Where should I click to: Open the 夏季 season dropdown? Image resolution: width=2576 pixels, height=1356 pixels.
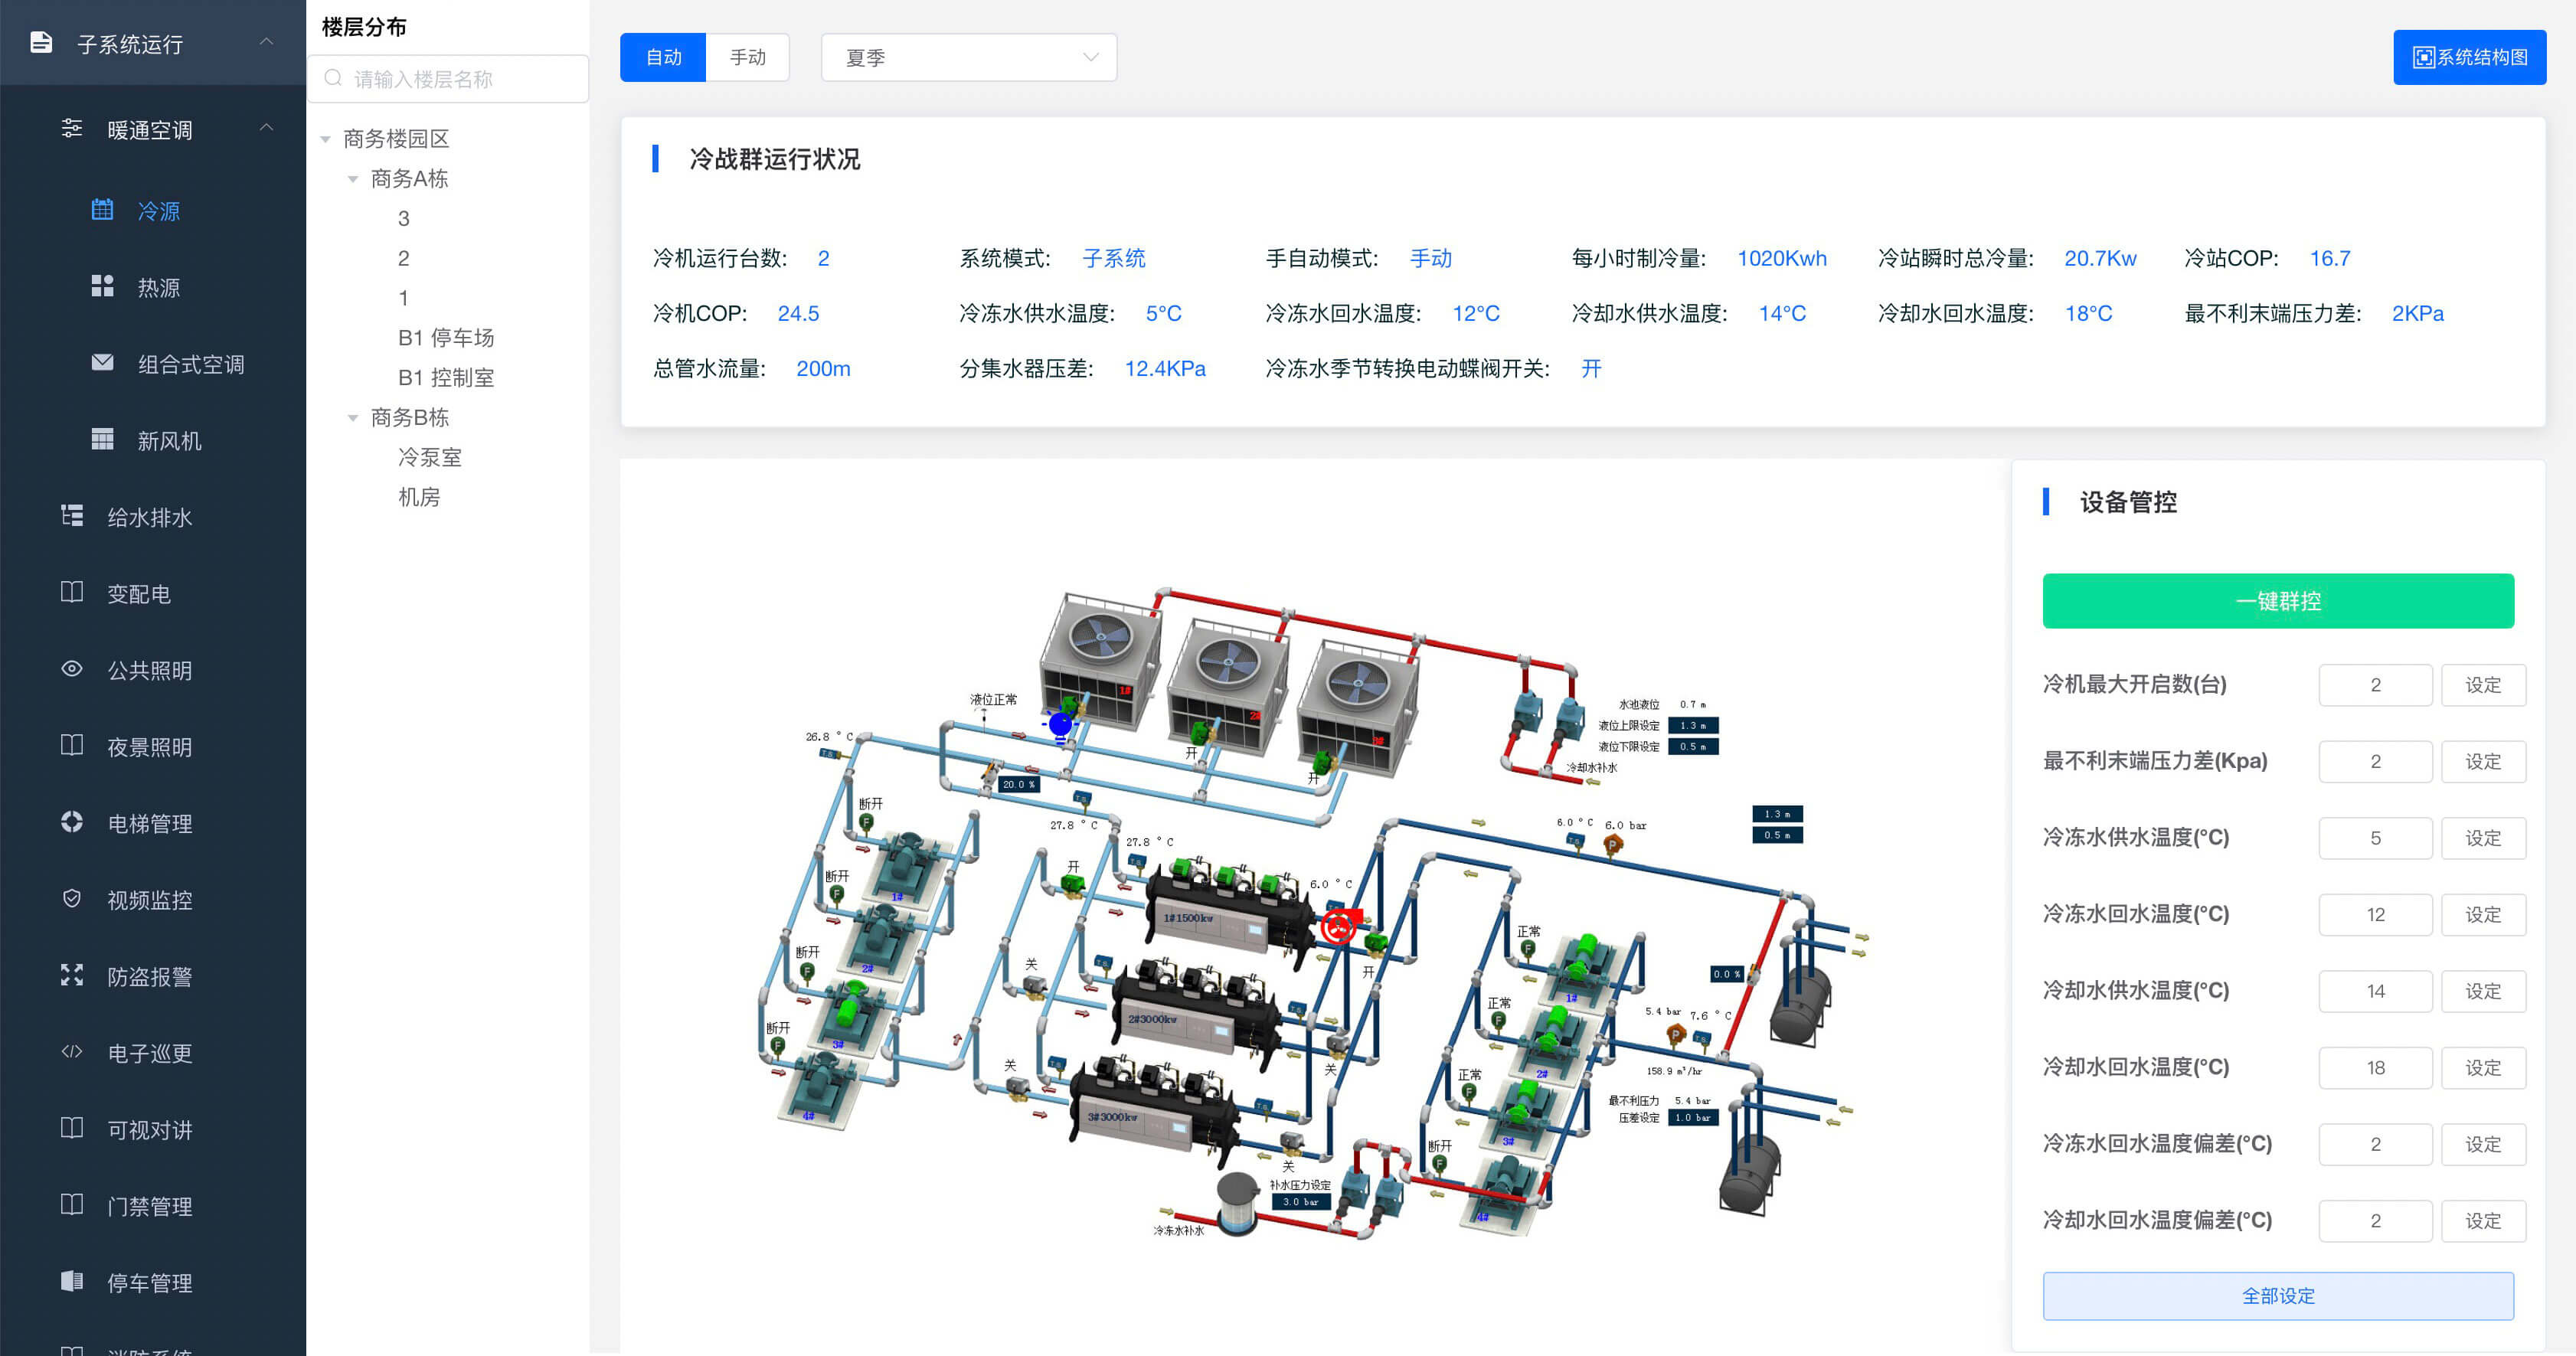(x=968, y=58)
